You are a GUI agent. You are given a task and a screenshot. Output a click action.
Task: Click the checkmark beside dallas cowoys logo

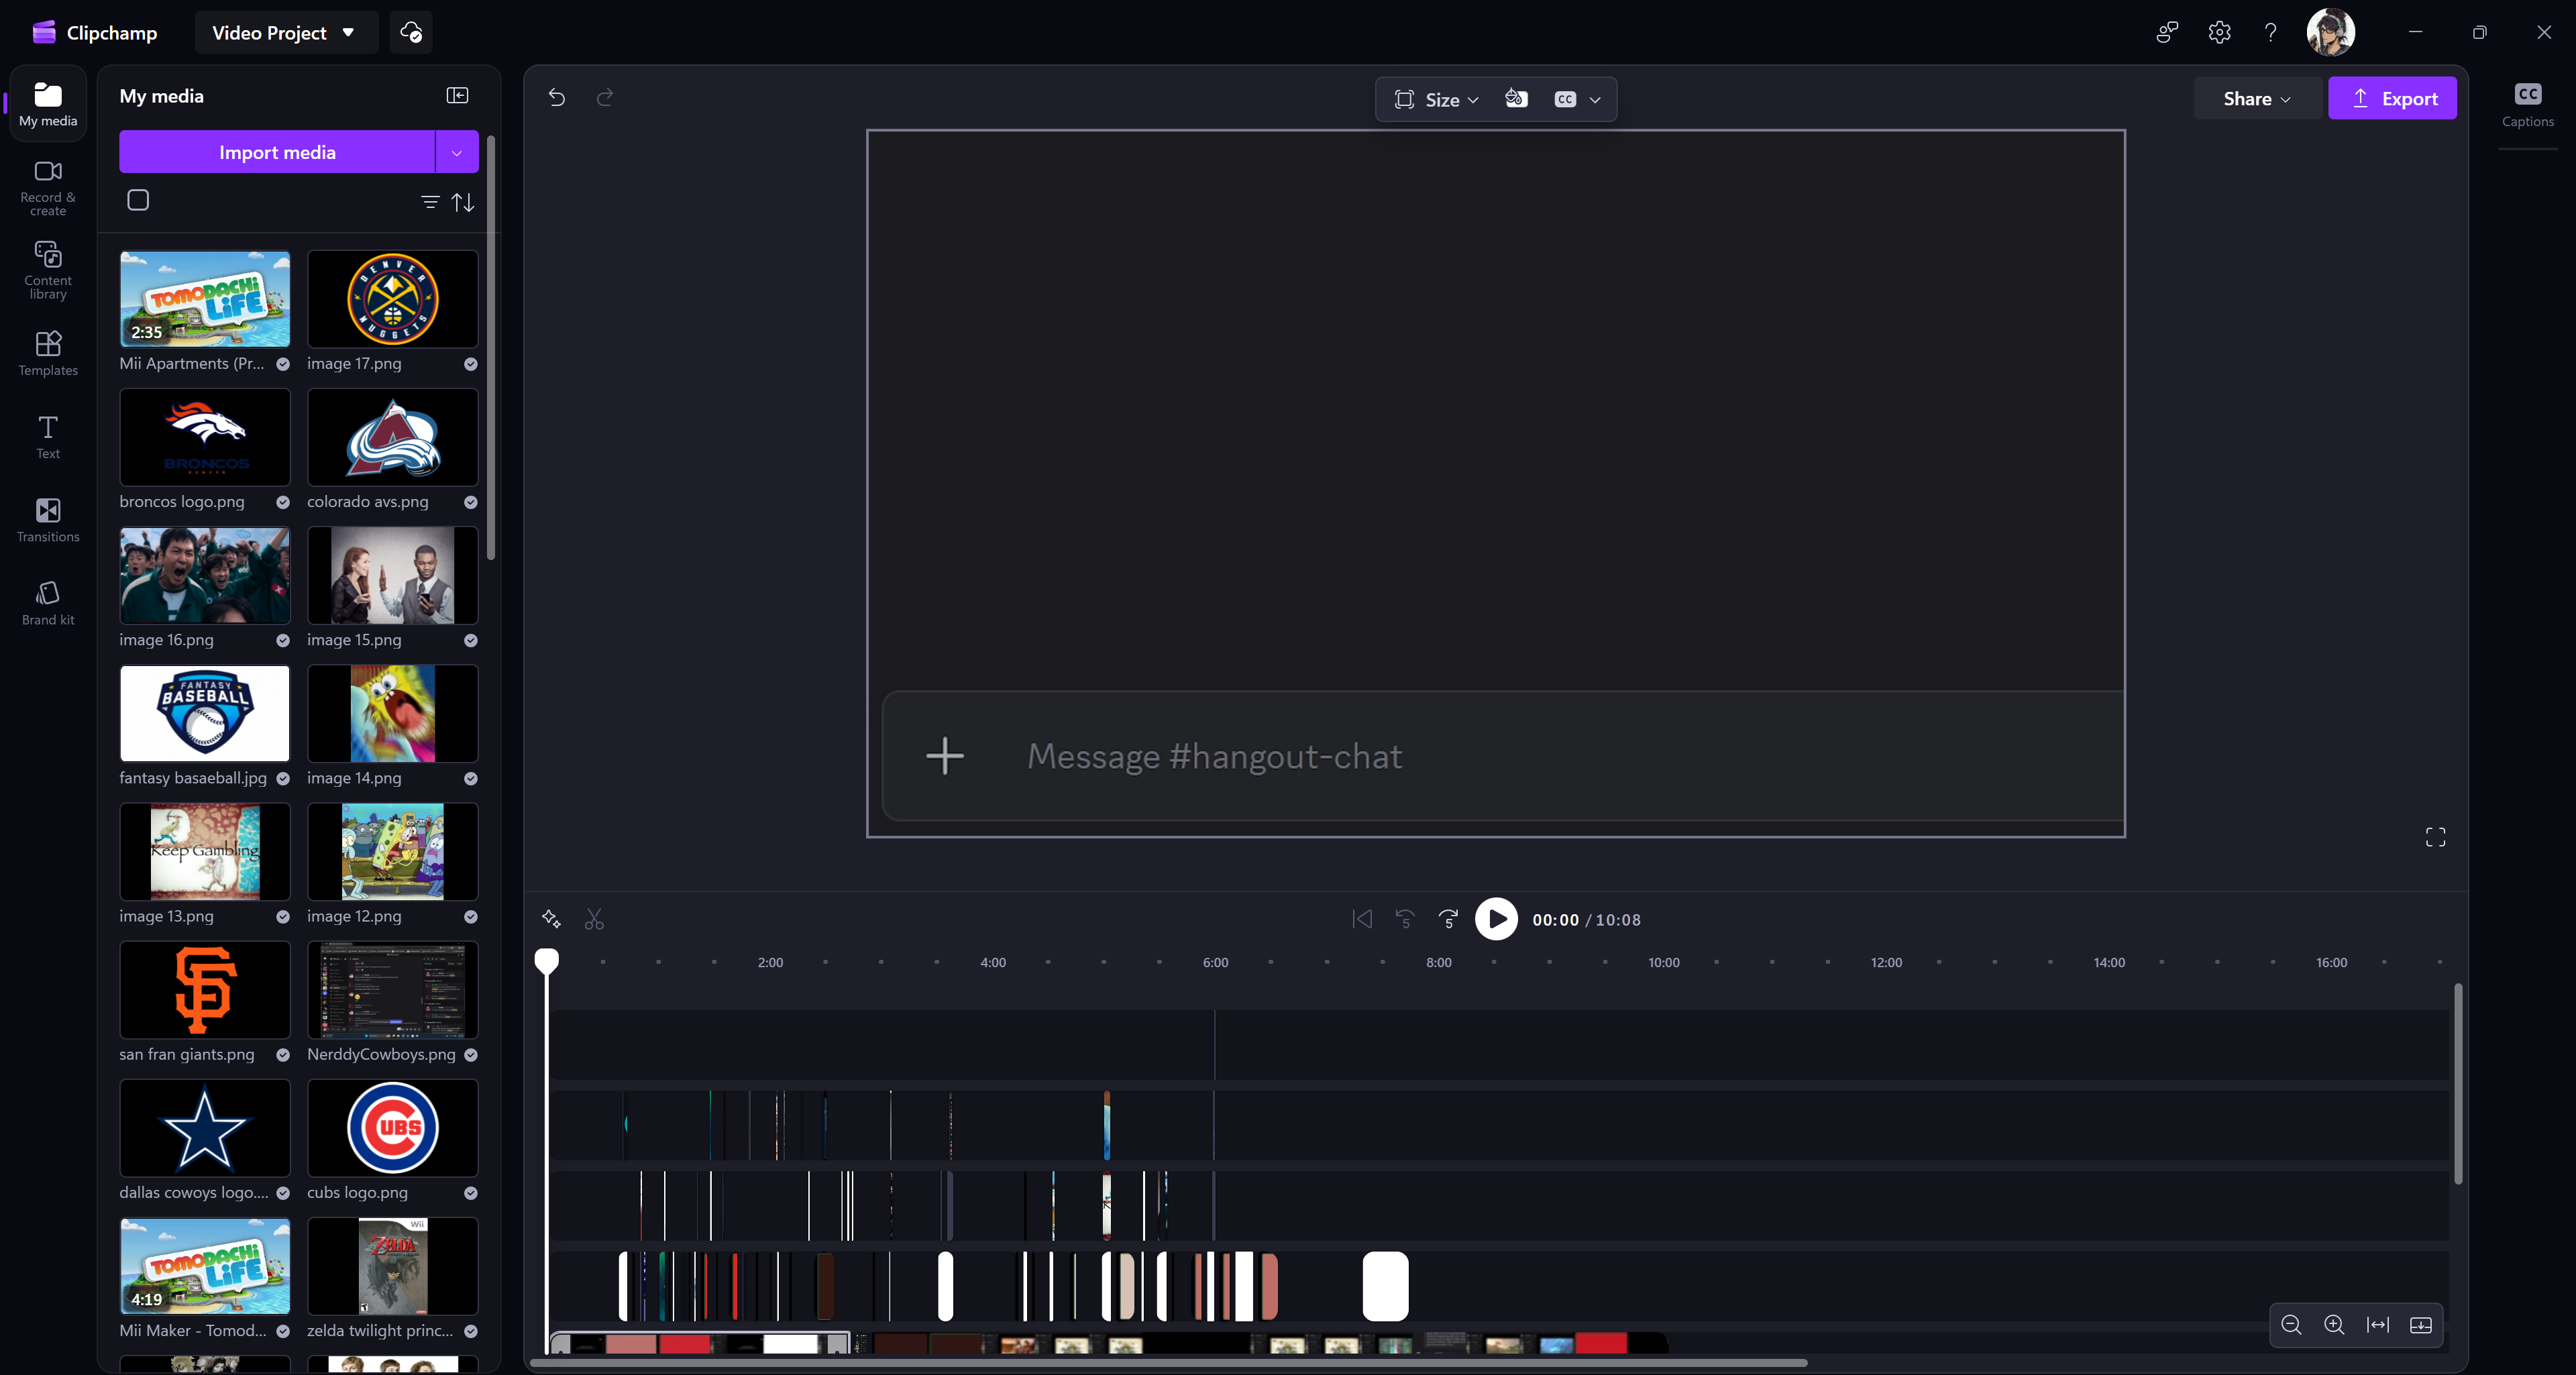click(283, 1192)
